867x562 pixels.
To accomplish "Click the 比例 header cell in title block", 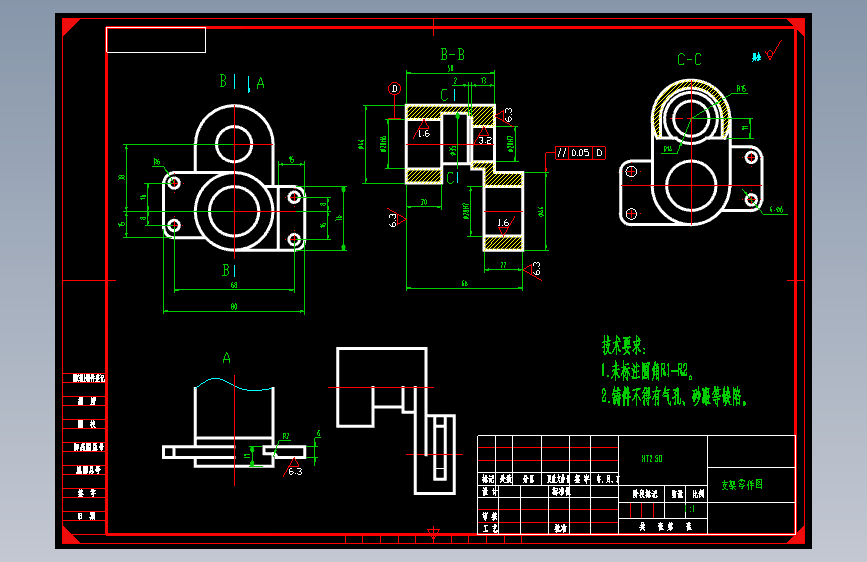I will pos(698,494).
